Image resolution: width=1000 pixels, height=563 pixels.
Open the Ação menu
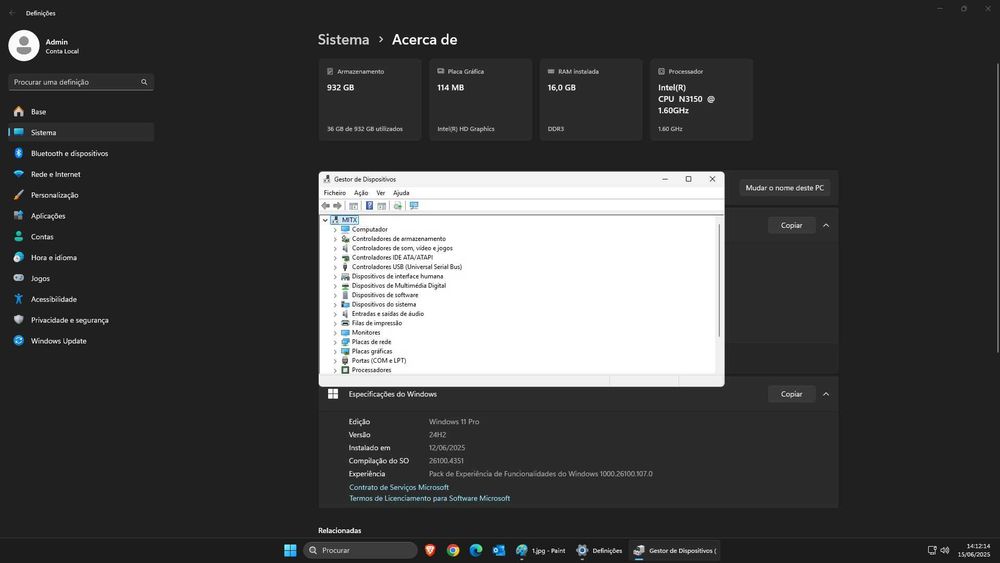point(361,193)
